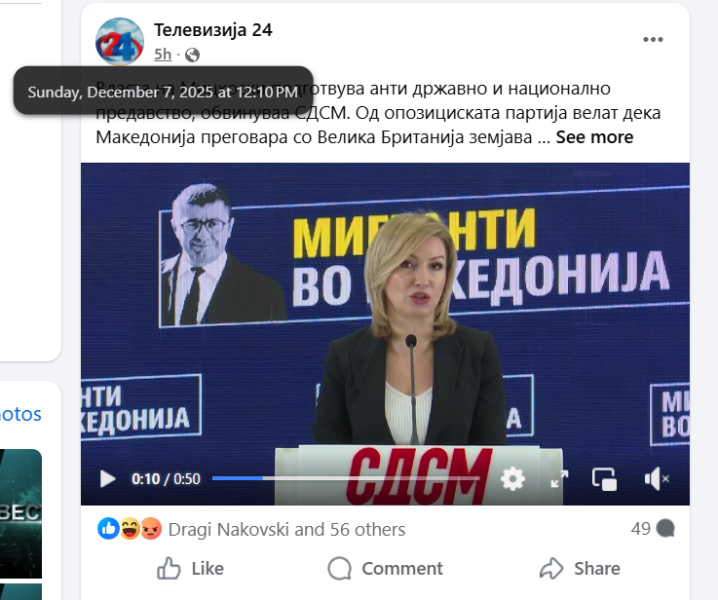Click the 5h post timestamp
Viewport: 718px width, 600px height.
point(163,55)
